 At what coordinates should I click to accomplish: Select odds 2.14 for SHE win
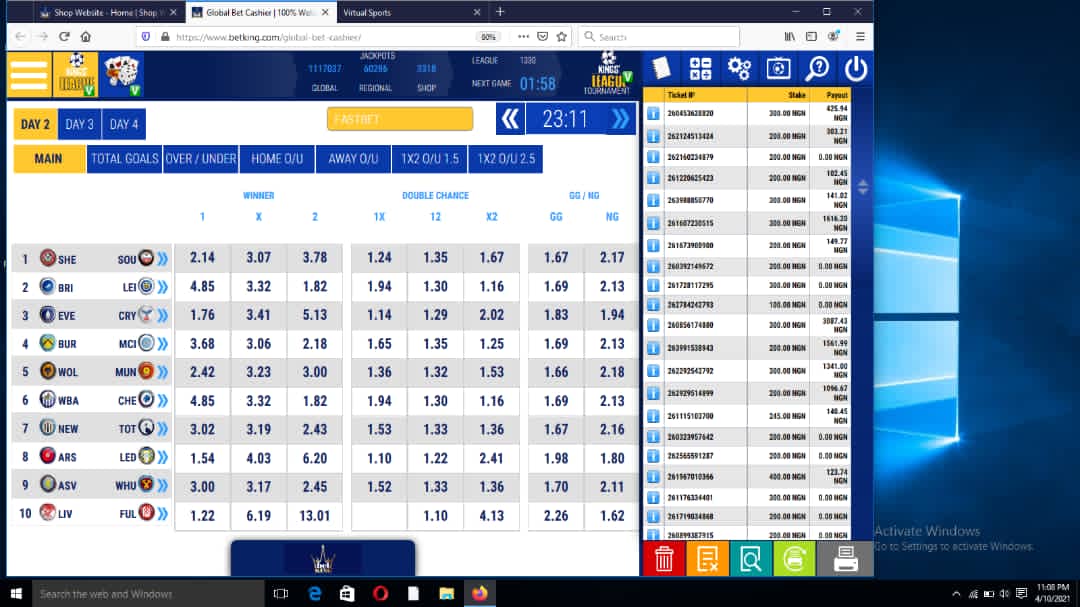click(x=202, y=258)
